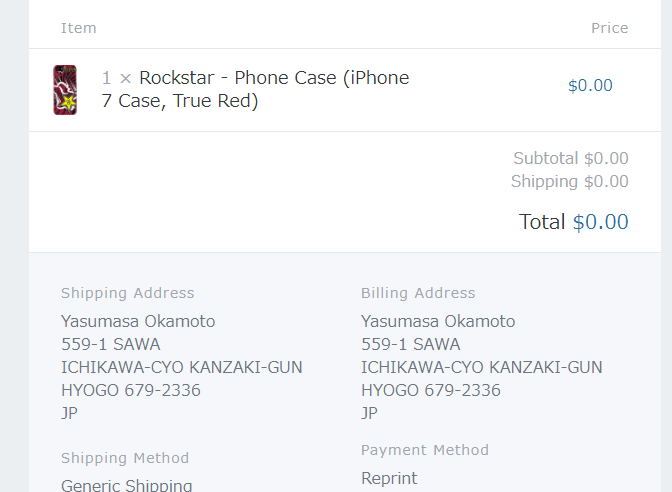672x492 pixels.
Task: Click the billing JP country code
Action: (369, 413)
